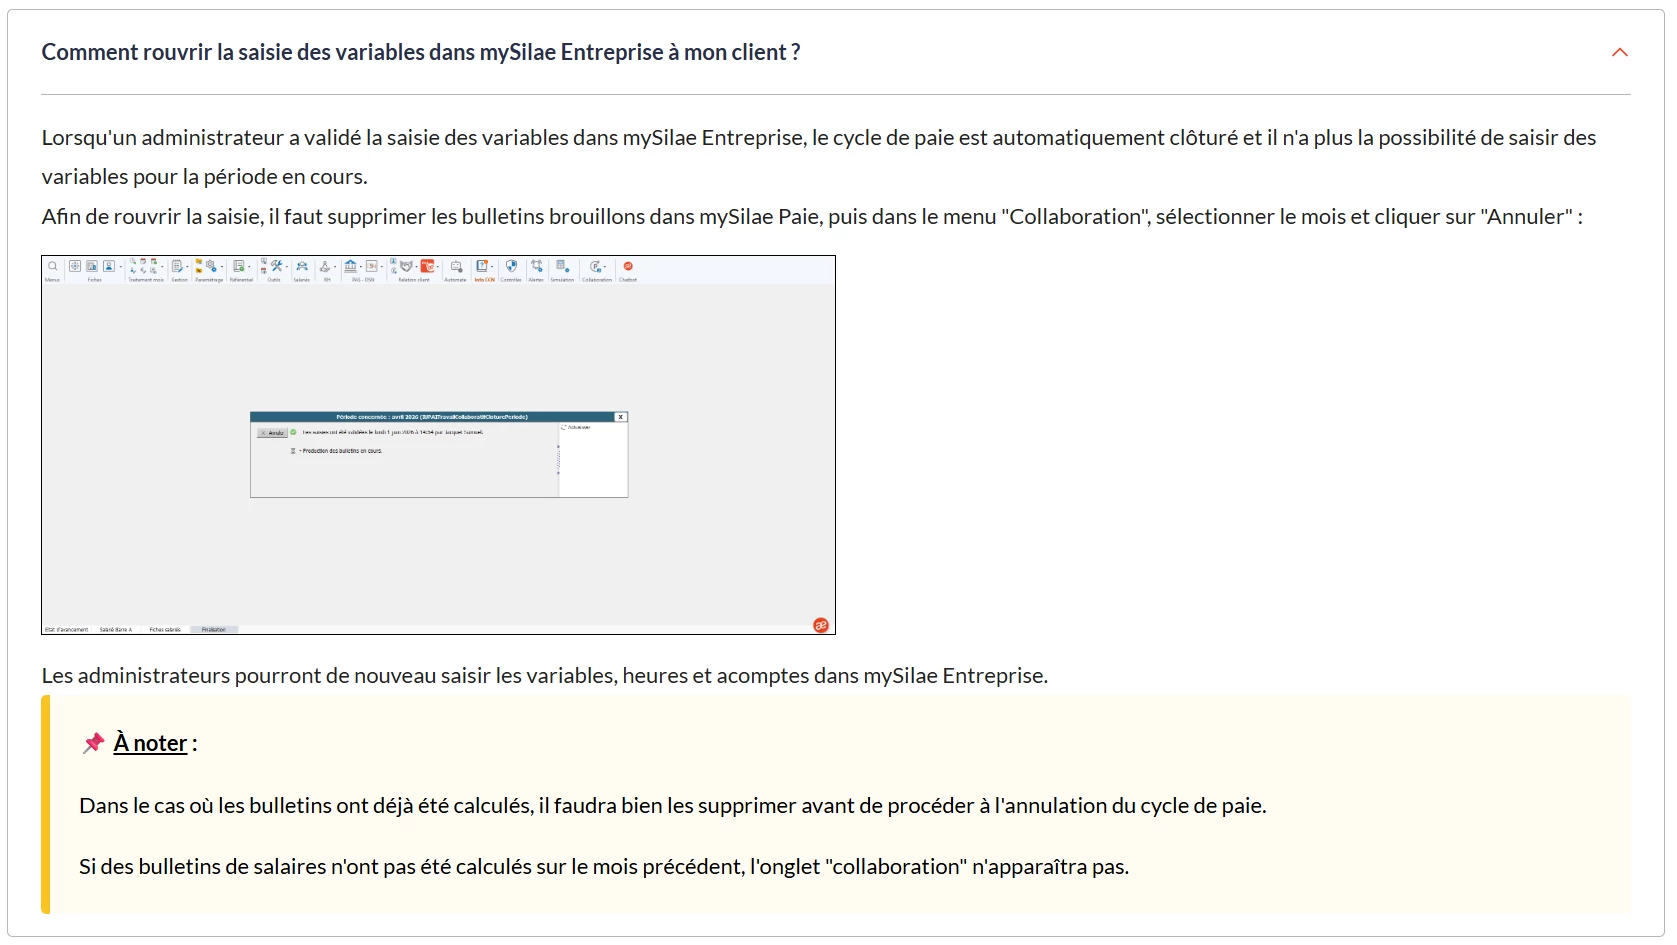
Task: Click the Contrôles shield icon
Action: pyautogui.click(x=511, y=266)
